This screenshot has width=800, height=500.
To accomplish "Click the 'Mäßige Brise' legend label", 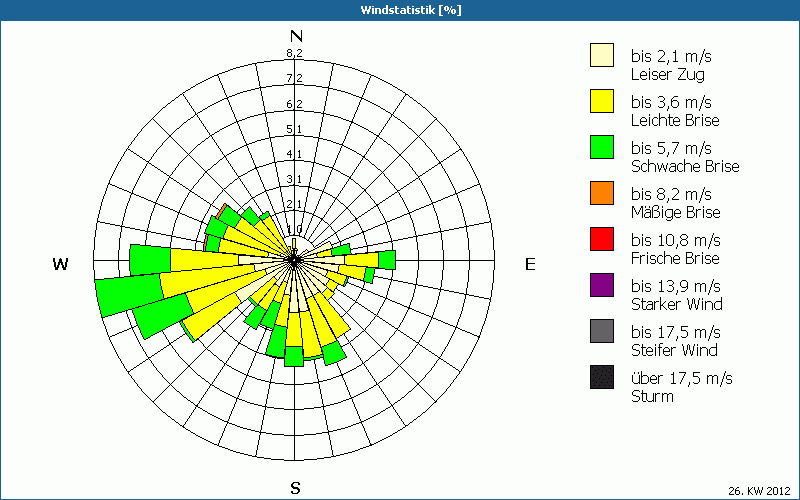I will 676,212.
